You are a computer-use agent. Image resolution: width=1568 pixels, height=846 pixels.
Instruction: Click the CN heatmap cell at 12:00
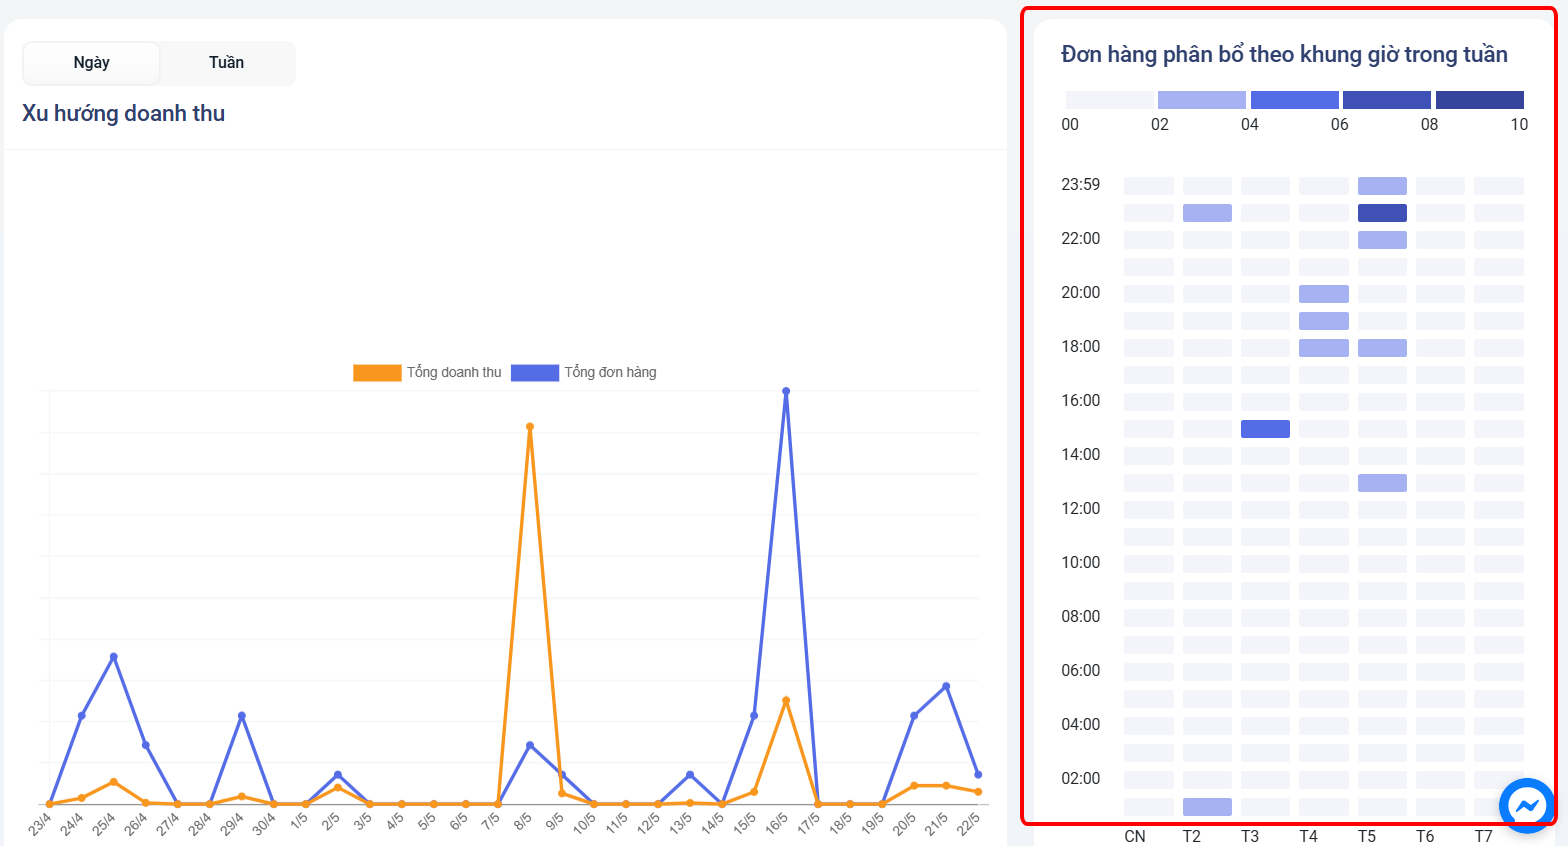(1149, 510)
